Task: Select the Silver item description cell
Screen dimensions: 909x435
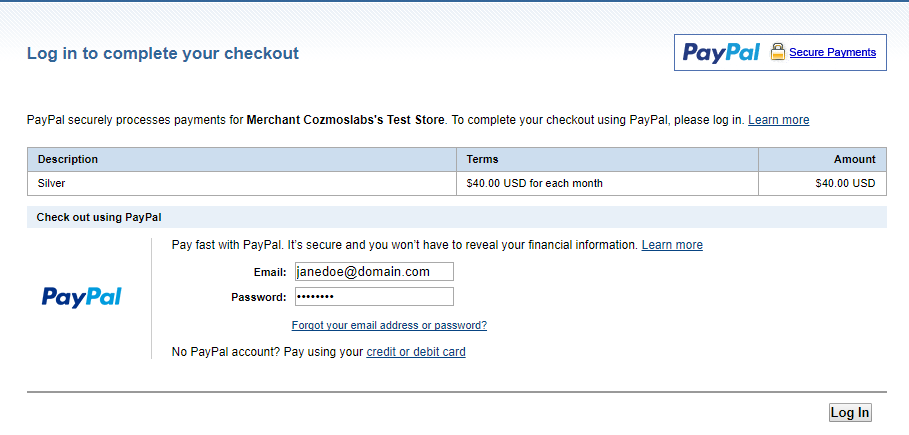Action: click(52, 184)
